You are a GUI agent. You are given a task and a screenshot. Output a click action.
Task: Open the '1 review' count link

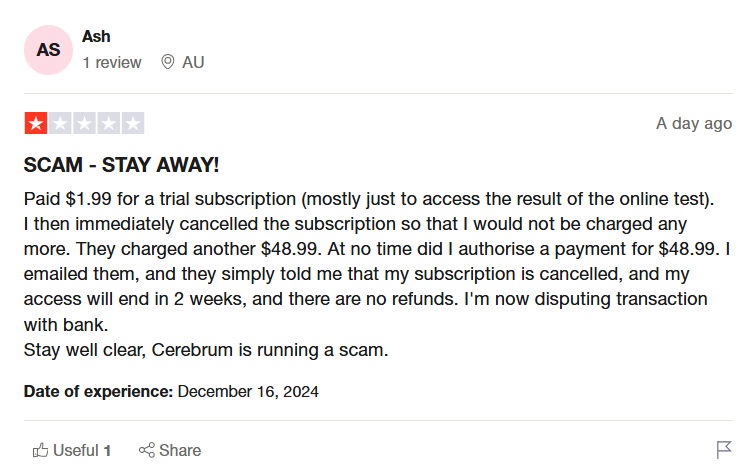point(112,63)
